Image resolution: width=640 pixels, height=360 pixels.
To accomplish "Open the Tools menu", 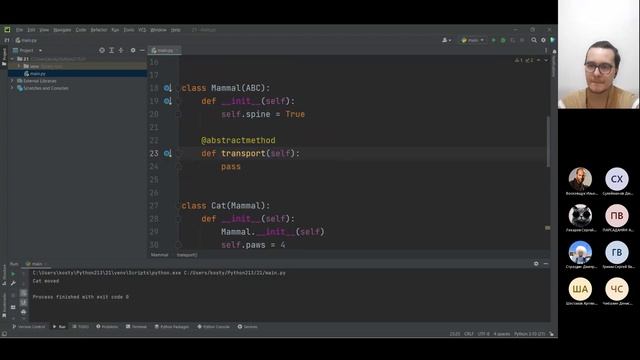I will 129,30.
